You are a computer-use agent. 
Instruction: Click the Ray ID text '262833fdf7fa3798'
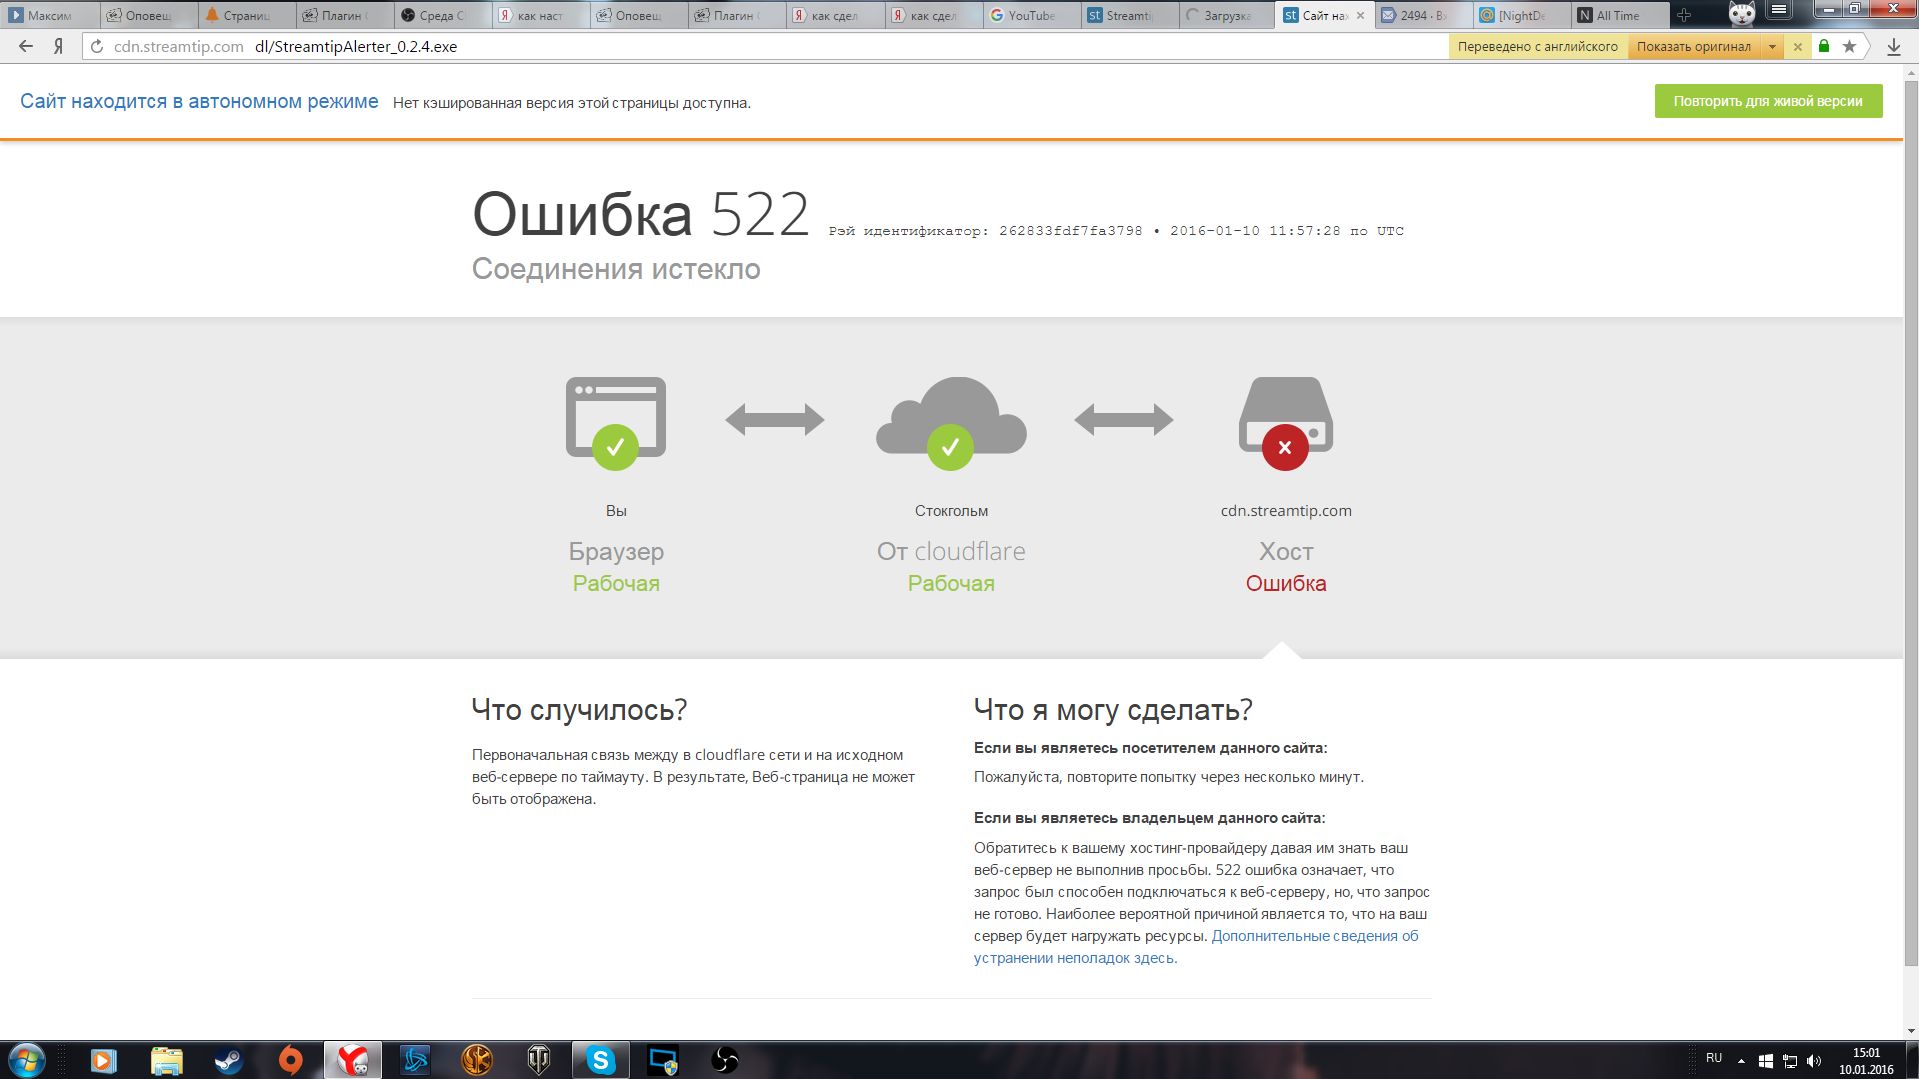click(1070, 231)
